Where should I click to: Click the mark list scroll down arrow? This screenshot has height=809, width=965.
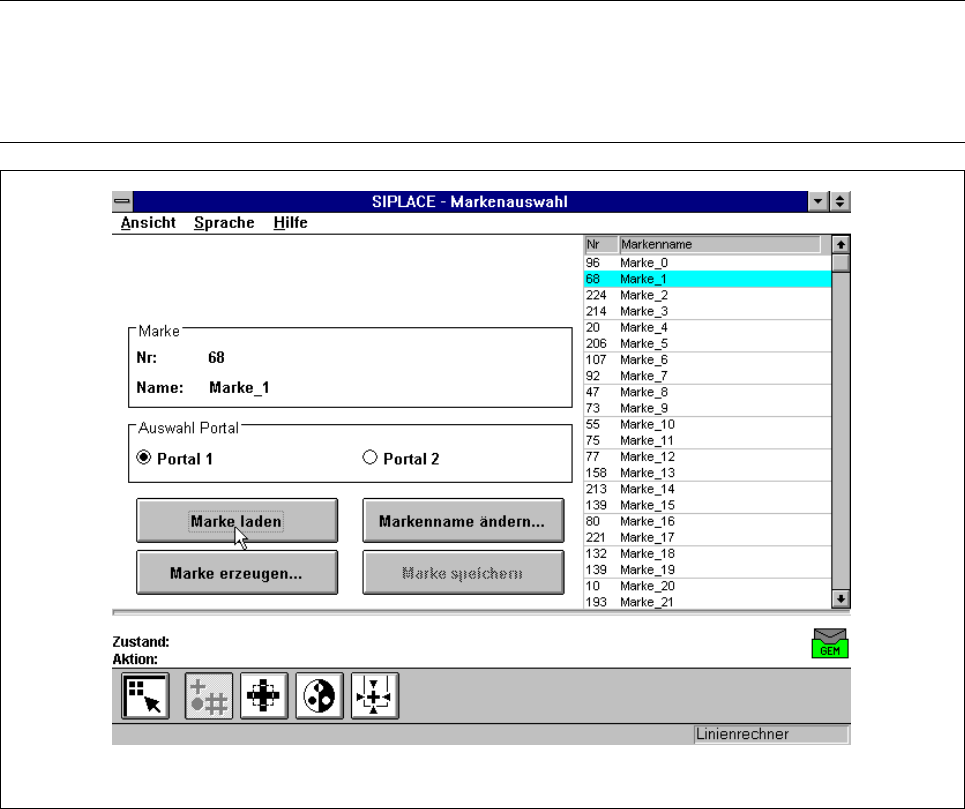pyautogui.click(x=841, y=599)
